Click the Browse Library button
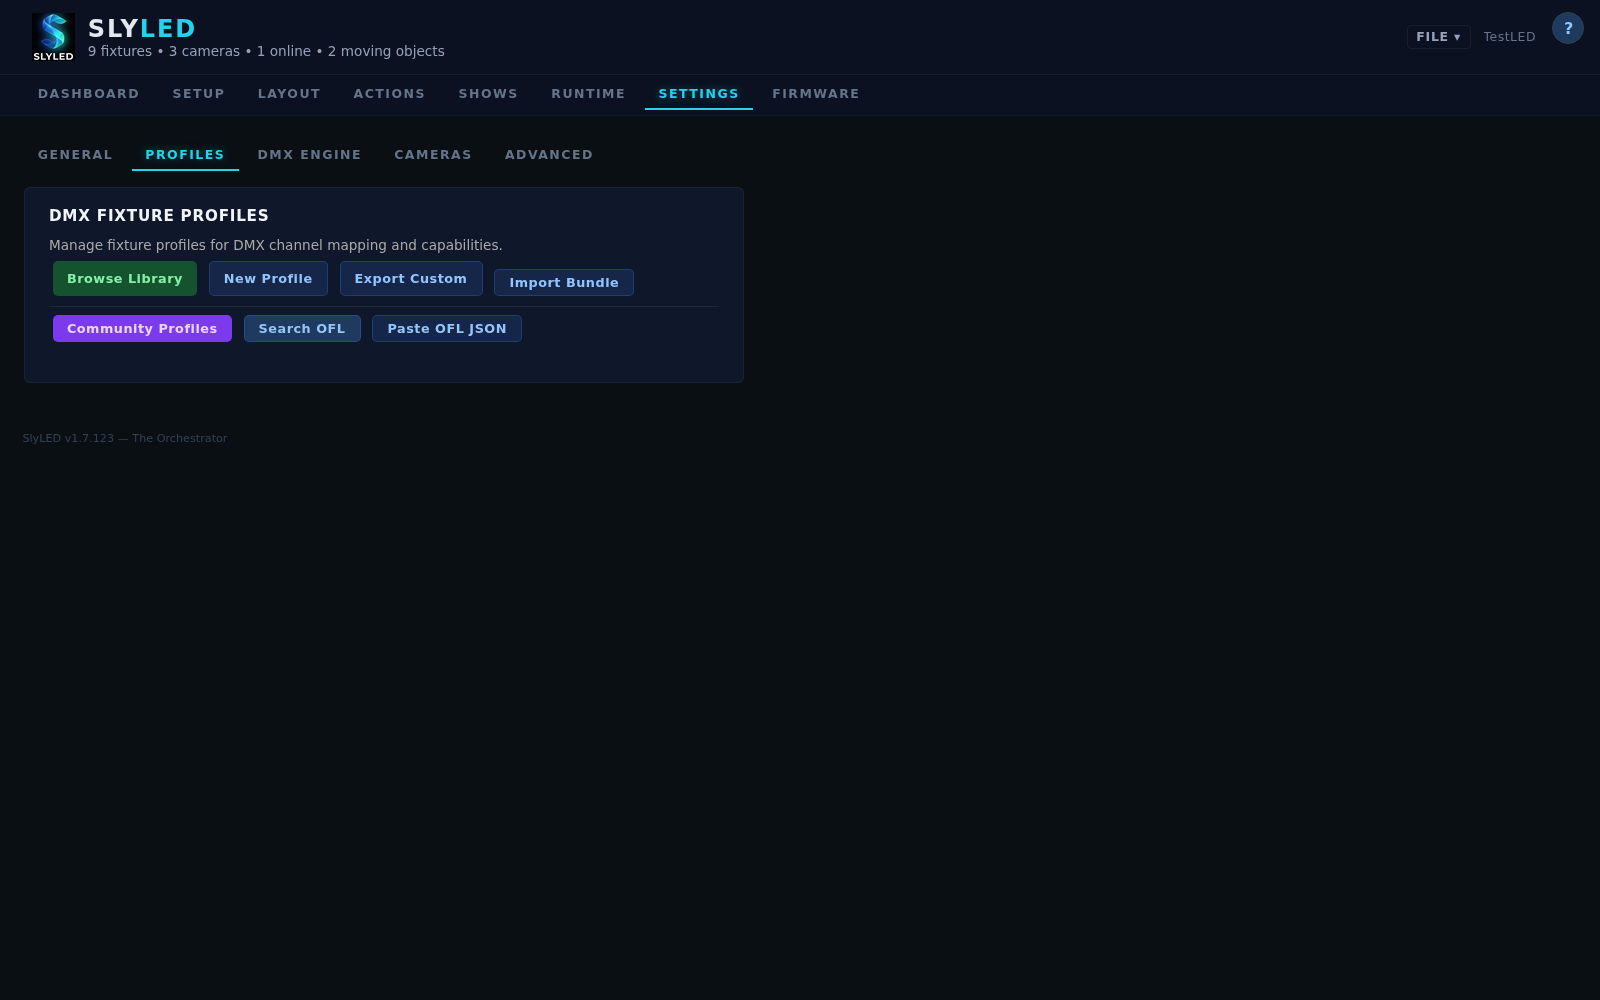The image size is (1600, 1000). tap(125, 279)
